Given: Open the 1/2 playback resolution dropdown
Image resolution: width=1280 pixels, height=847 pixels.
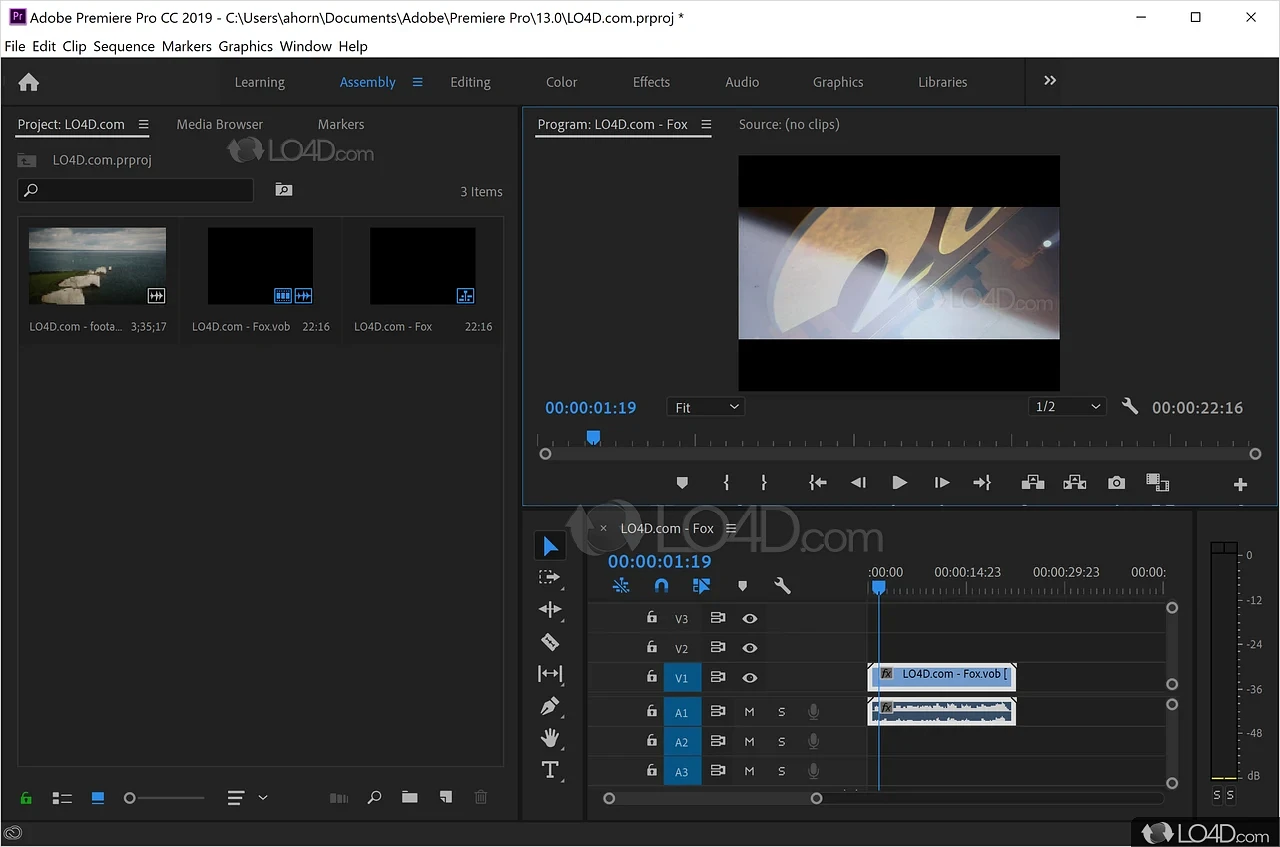Looking at the screenshot, I should 1066,406.
